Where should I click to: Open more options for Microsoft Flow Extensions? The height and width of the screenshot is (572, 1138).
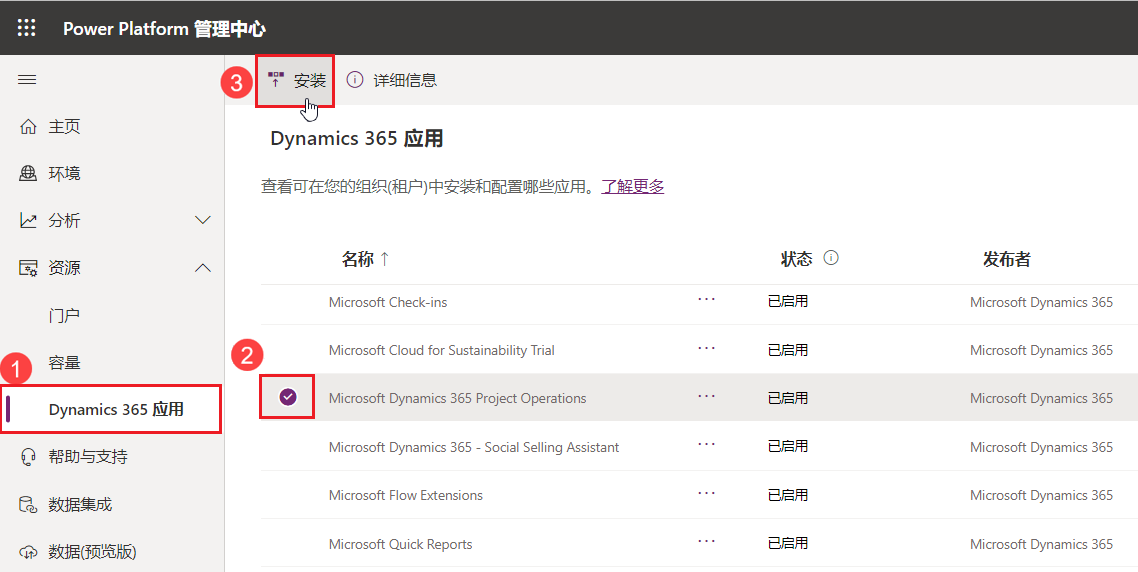point(706,494)
